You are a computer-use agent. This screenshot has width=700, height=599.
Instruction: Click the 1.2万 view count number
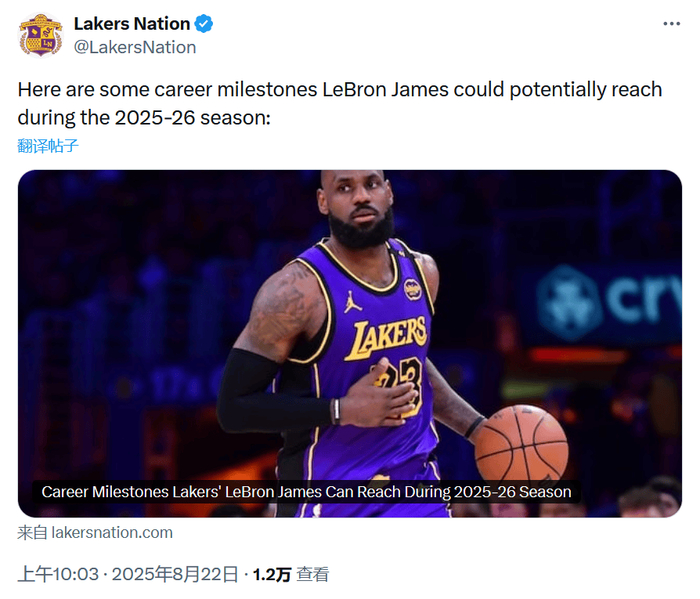271,574
